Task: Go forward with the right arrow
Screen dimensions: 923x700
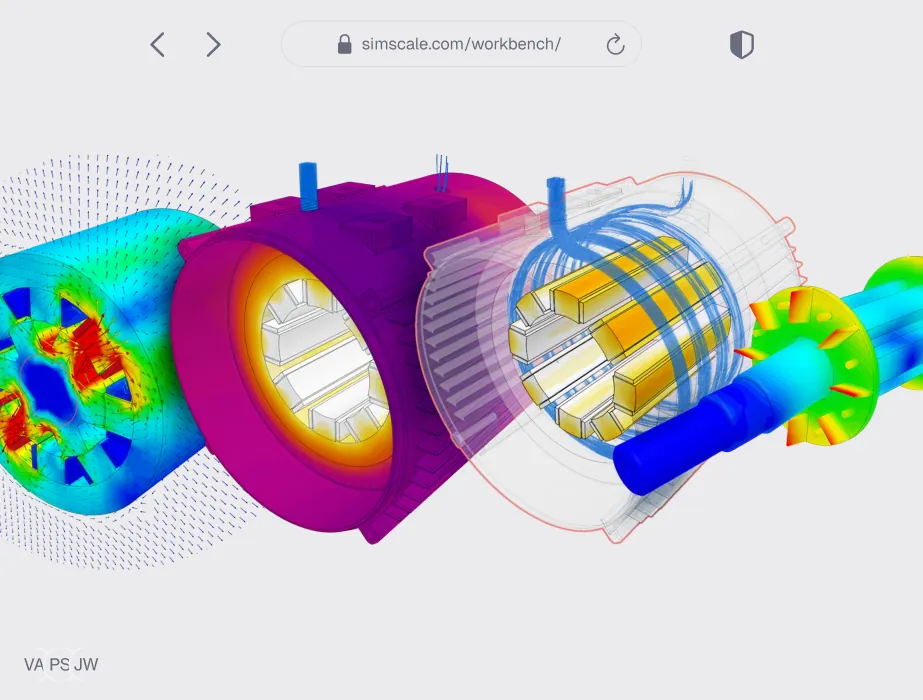Action: click(x=213, y=45)
